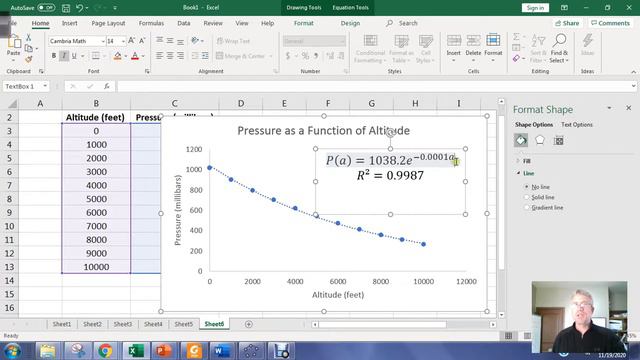This screenshot has height=360, width=640.
Task: Open Chrome from the taskbar
Action: (105, 351)
